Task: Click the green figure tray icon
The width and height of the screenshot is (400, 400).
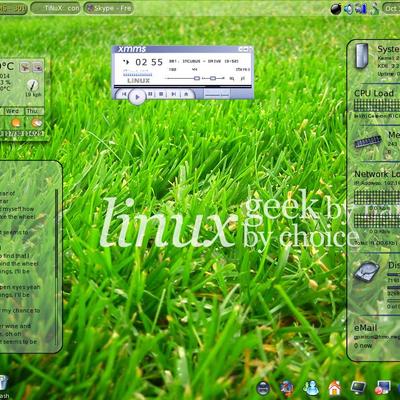Action: tap(375, 9)
